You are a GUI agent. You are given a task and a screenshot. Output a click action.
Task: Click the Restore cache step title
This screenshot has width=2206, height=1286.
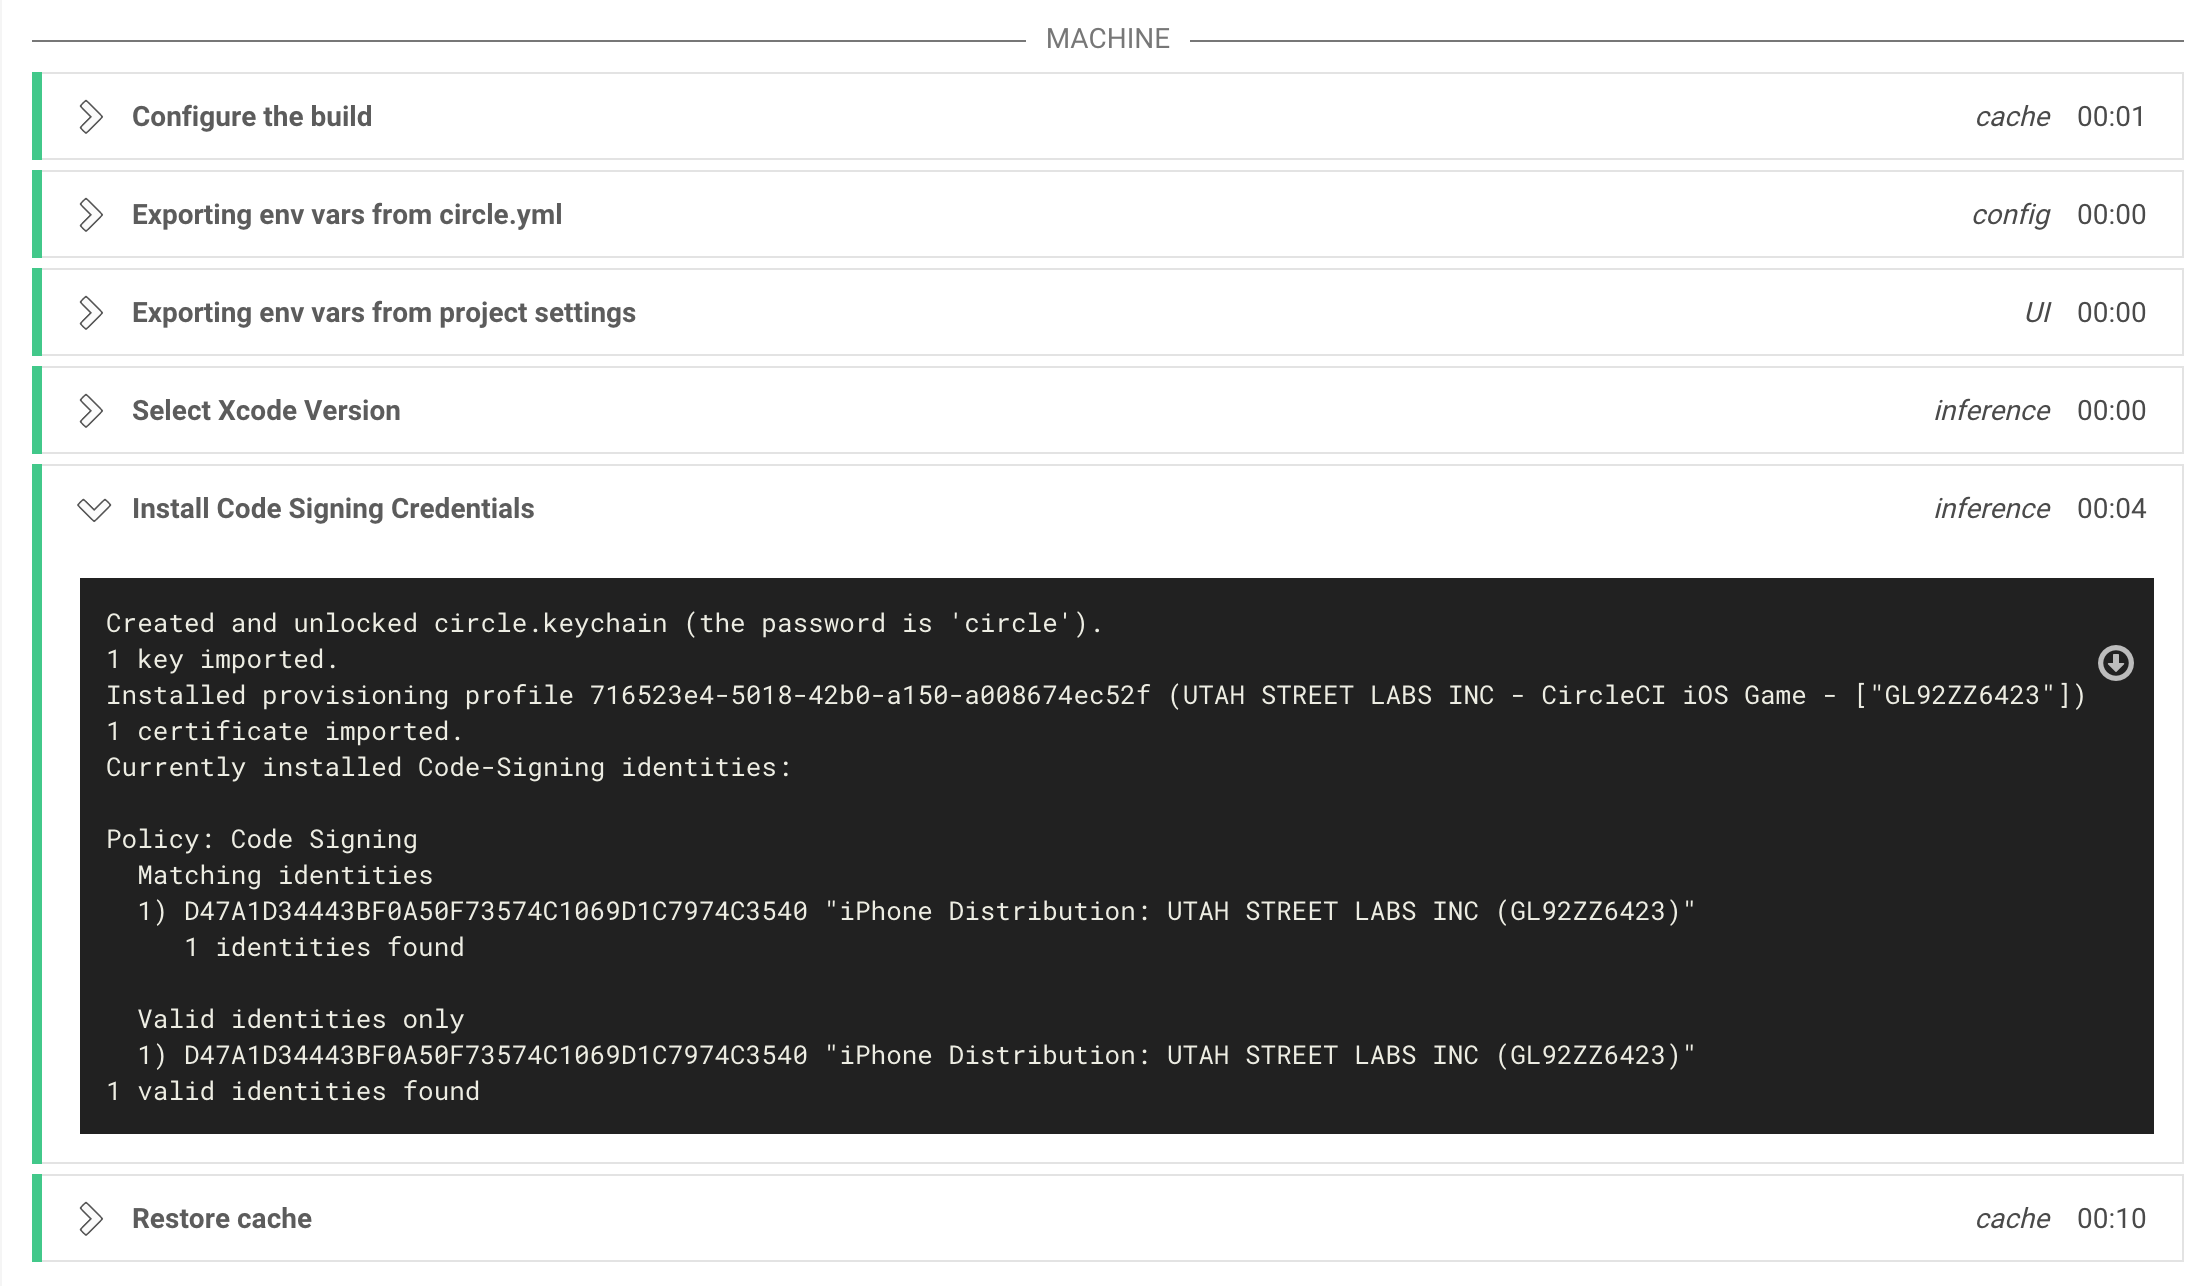222,1219
